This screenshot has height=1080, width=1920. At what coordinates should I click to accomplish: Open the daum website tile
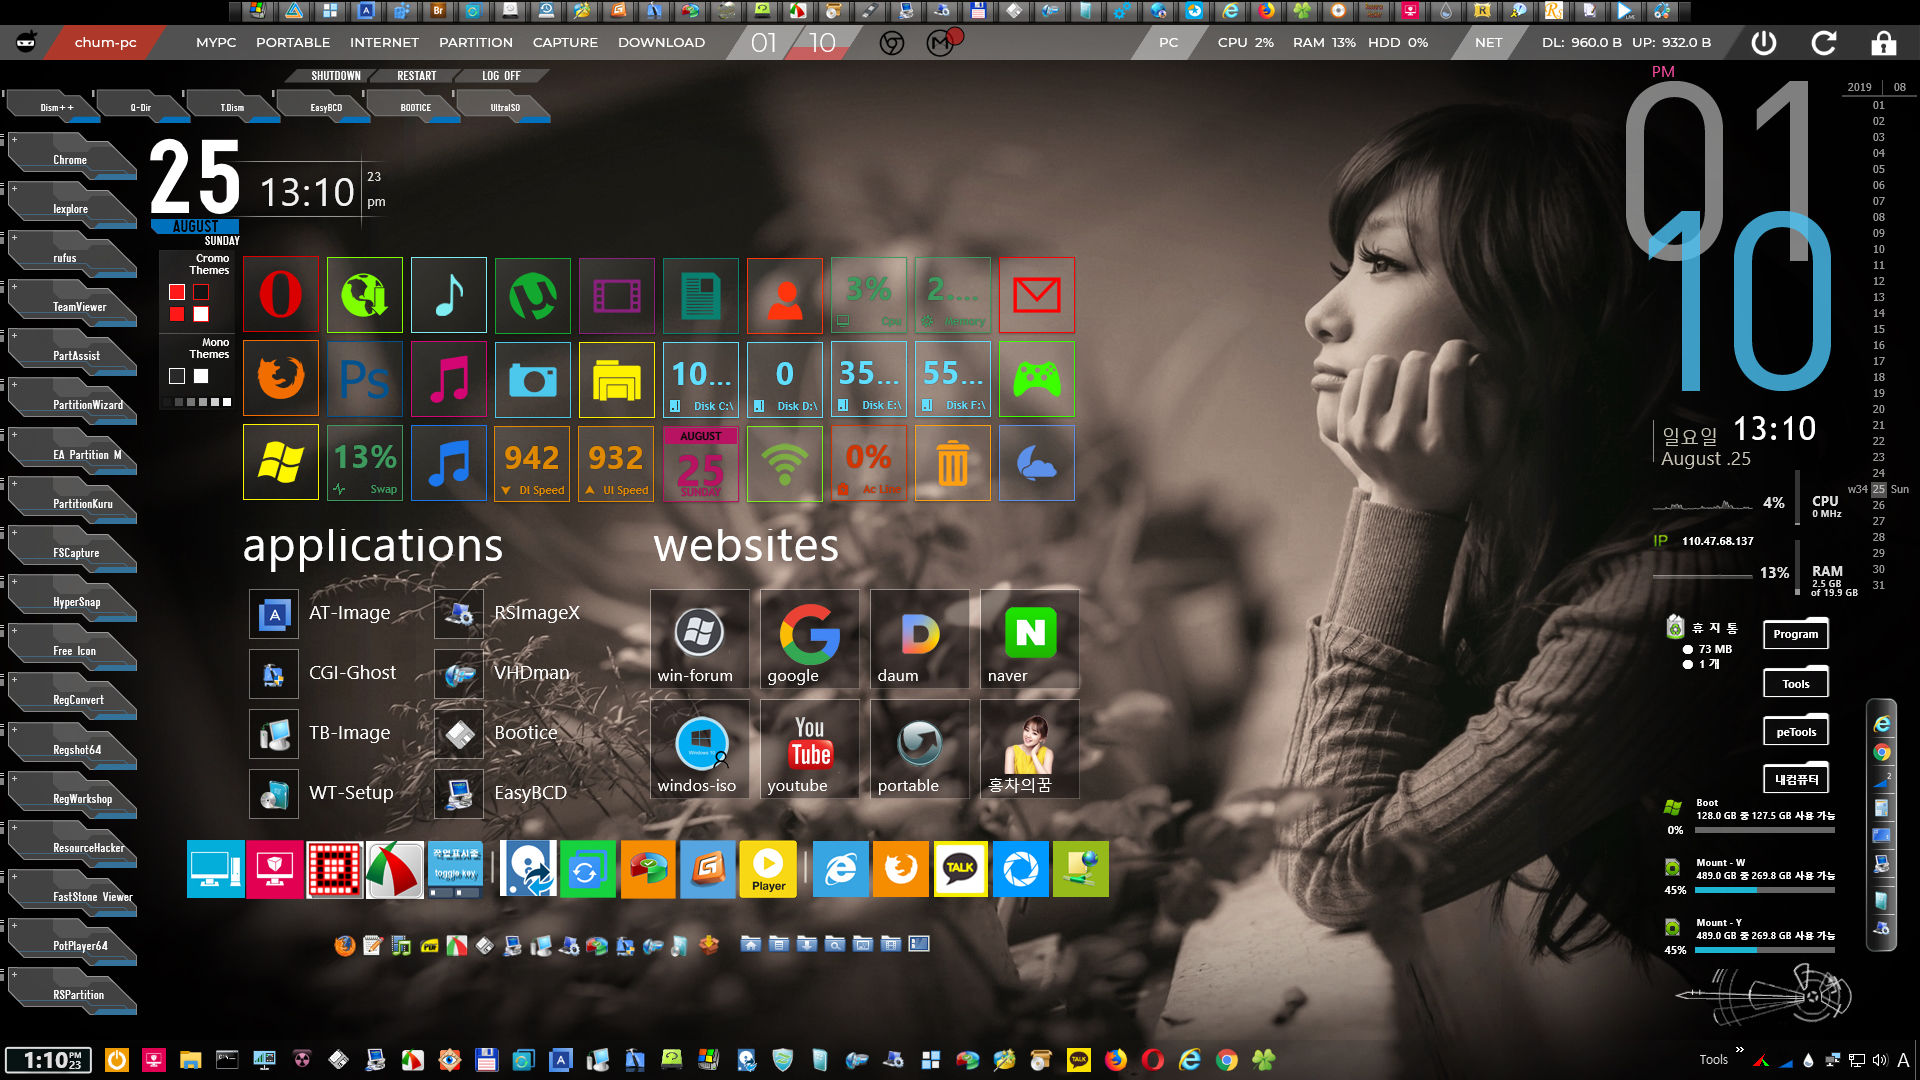pyautogui.click(x=919, y=638)
